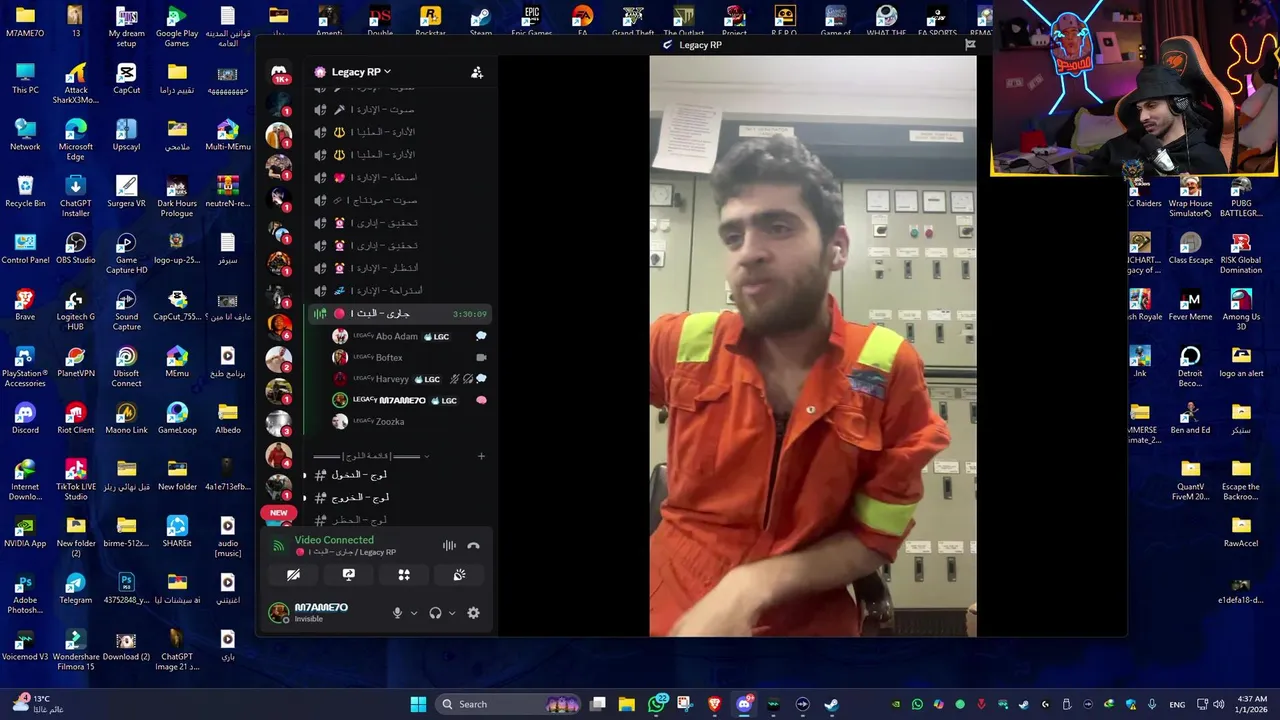
Task: Click the taskbar Search box
Action: click(509, 704)
